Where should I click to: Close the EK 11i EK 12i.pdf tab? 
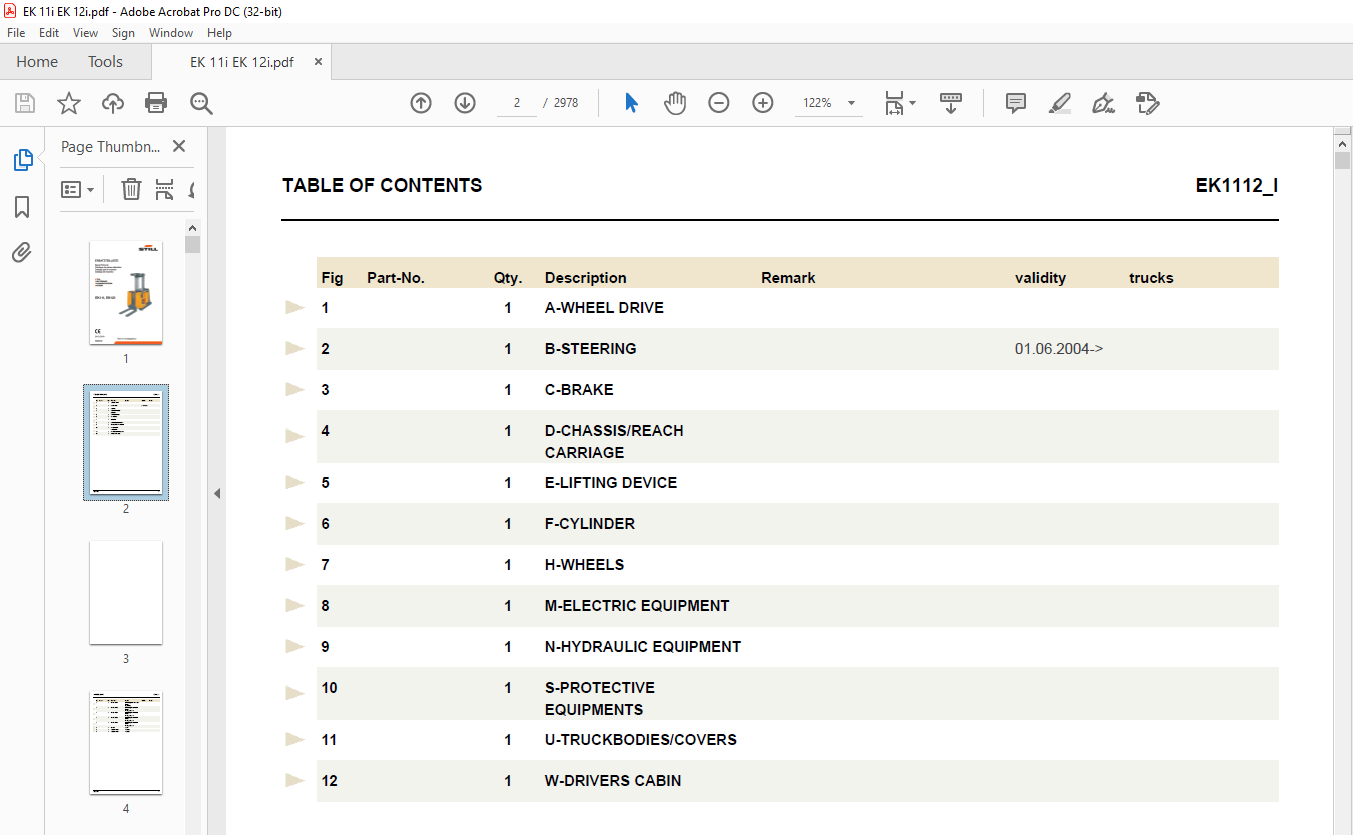(318, 62)
